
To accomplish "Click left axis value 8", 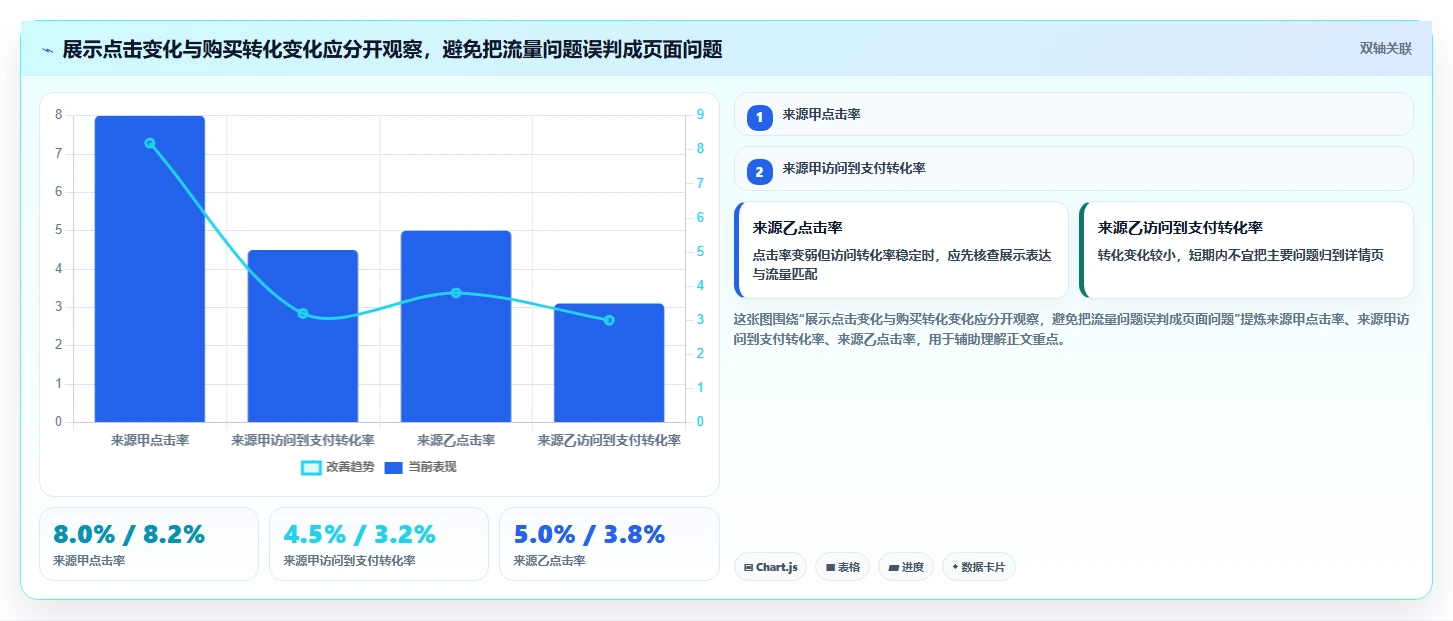I will (x=58, y=115).
